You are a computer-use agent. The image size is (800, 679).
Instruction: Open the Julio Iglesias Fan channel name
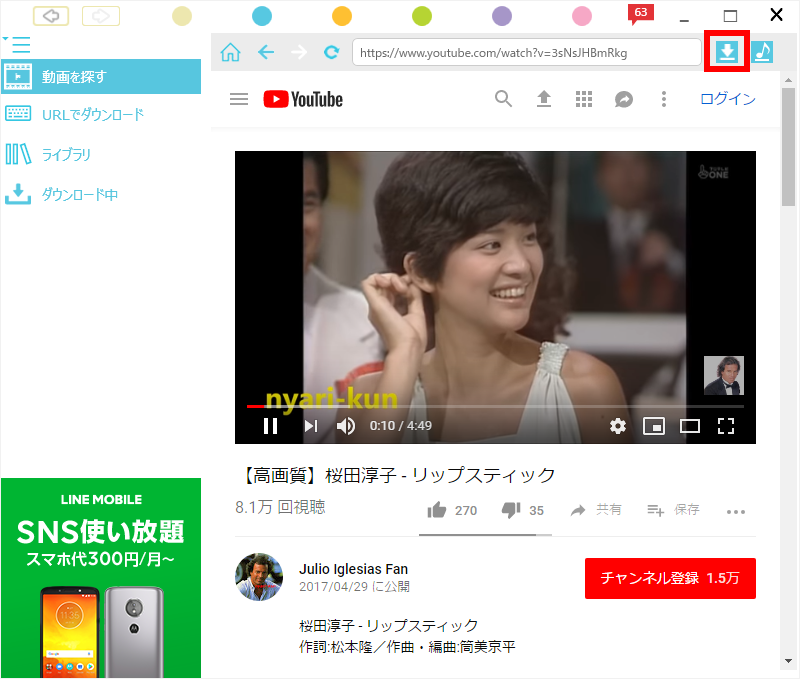coord(353,569)
